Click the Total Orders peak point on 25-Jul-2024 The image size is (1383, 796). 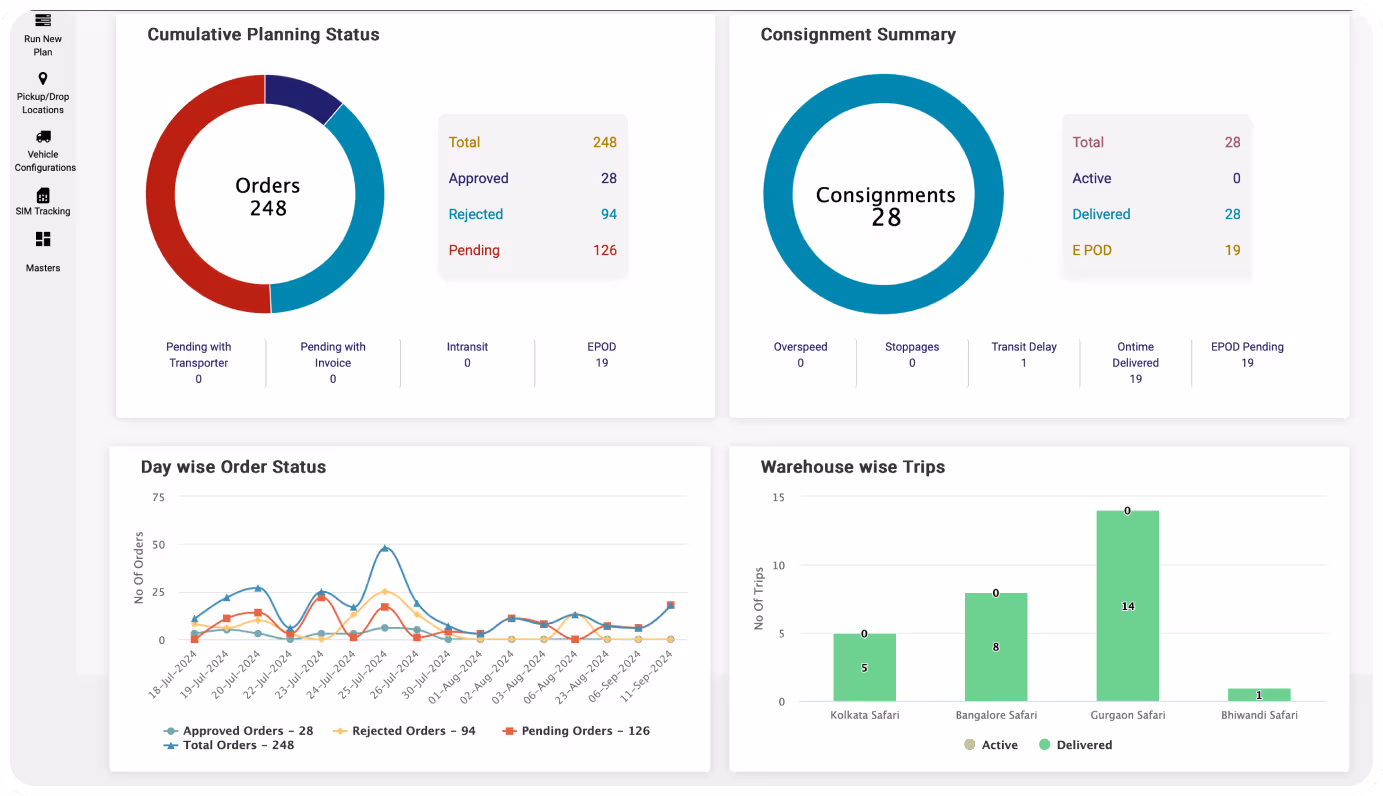point(385,548)
